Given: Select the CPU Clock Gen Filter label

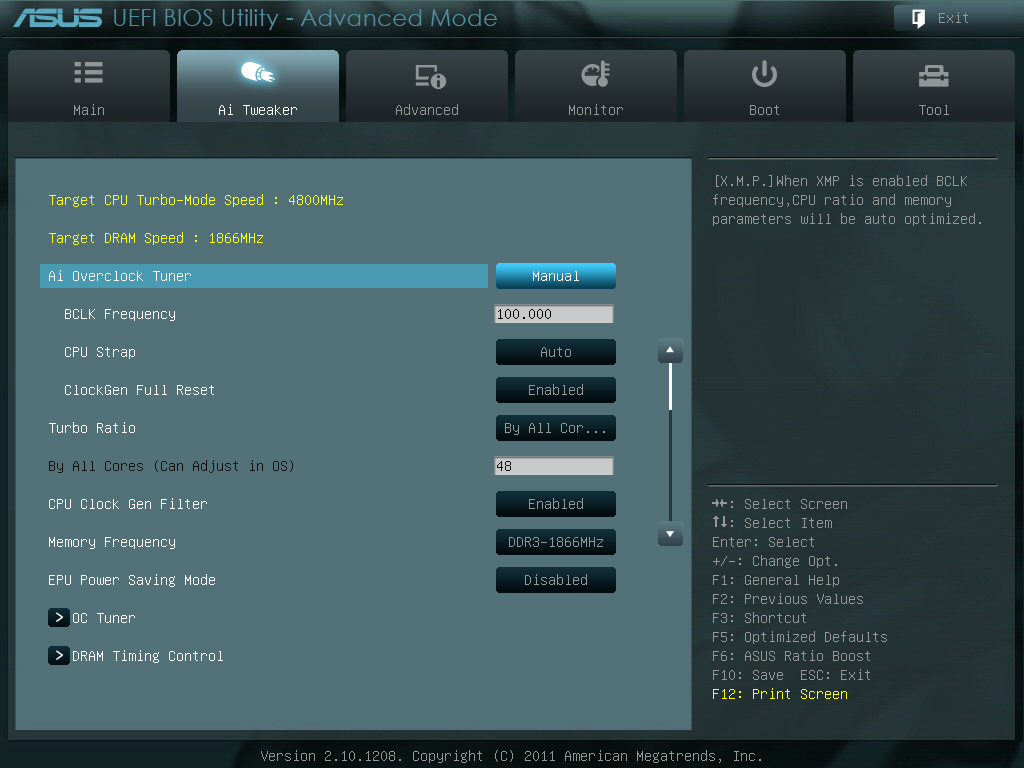Looking at the screenshot, I should [x=127, y=504].
